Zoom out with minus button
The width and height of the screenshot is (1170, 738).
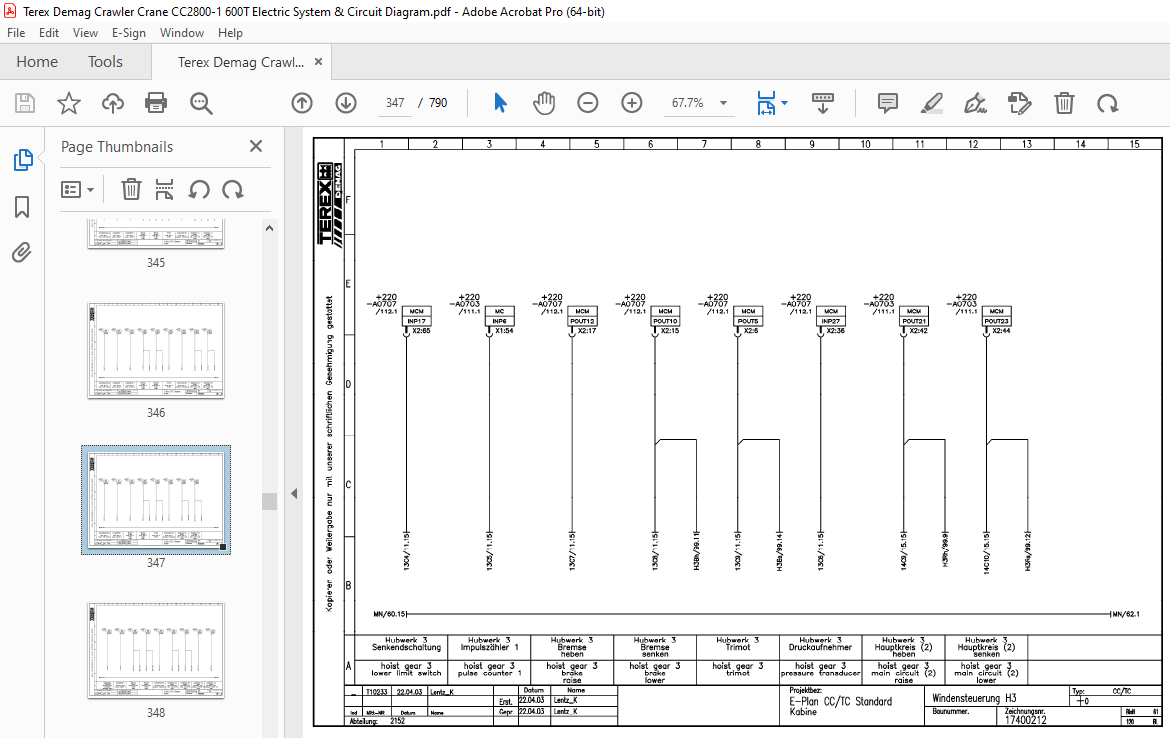pos(588,103)
